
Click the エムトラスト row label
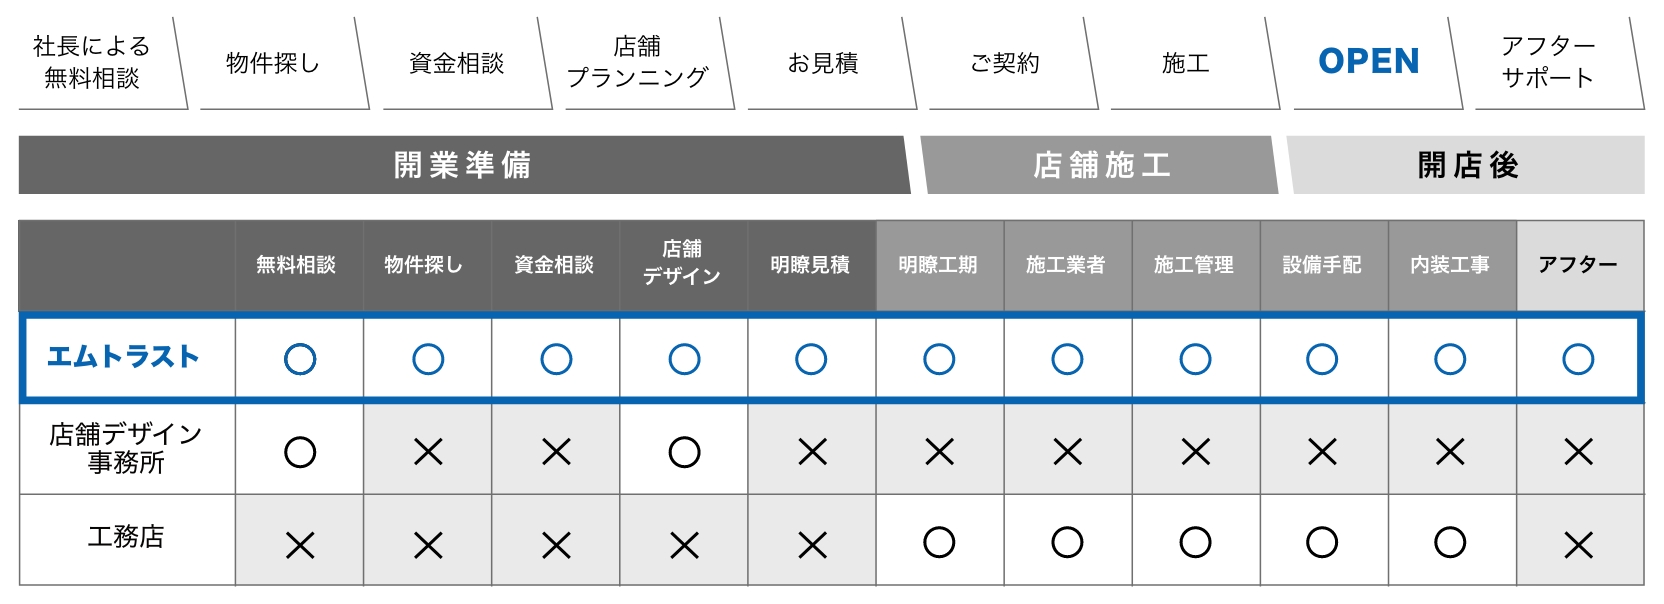pos(125,357)
